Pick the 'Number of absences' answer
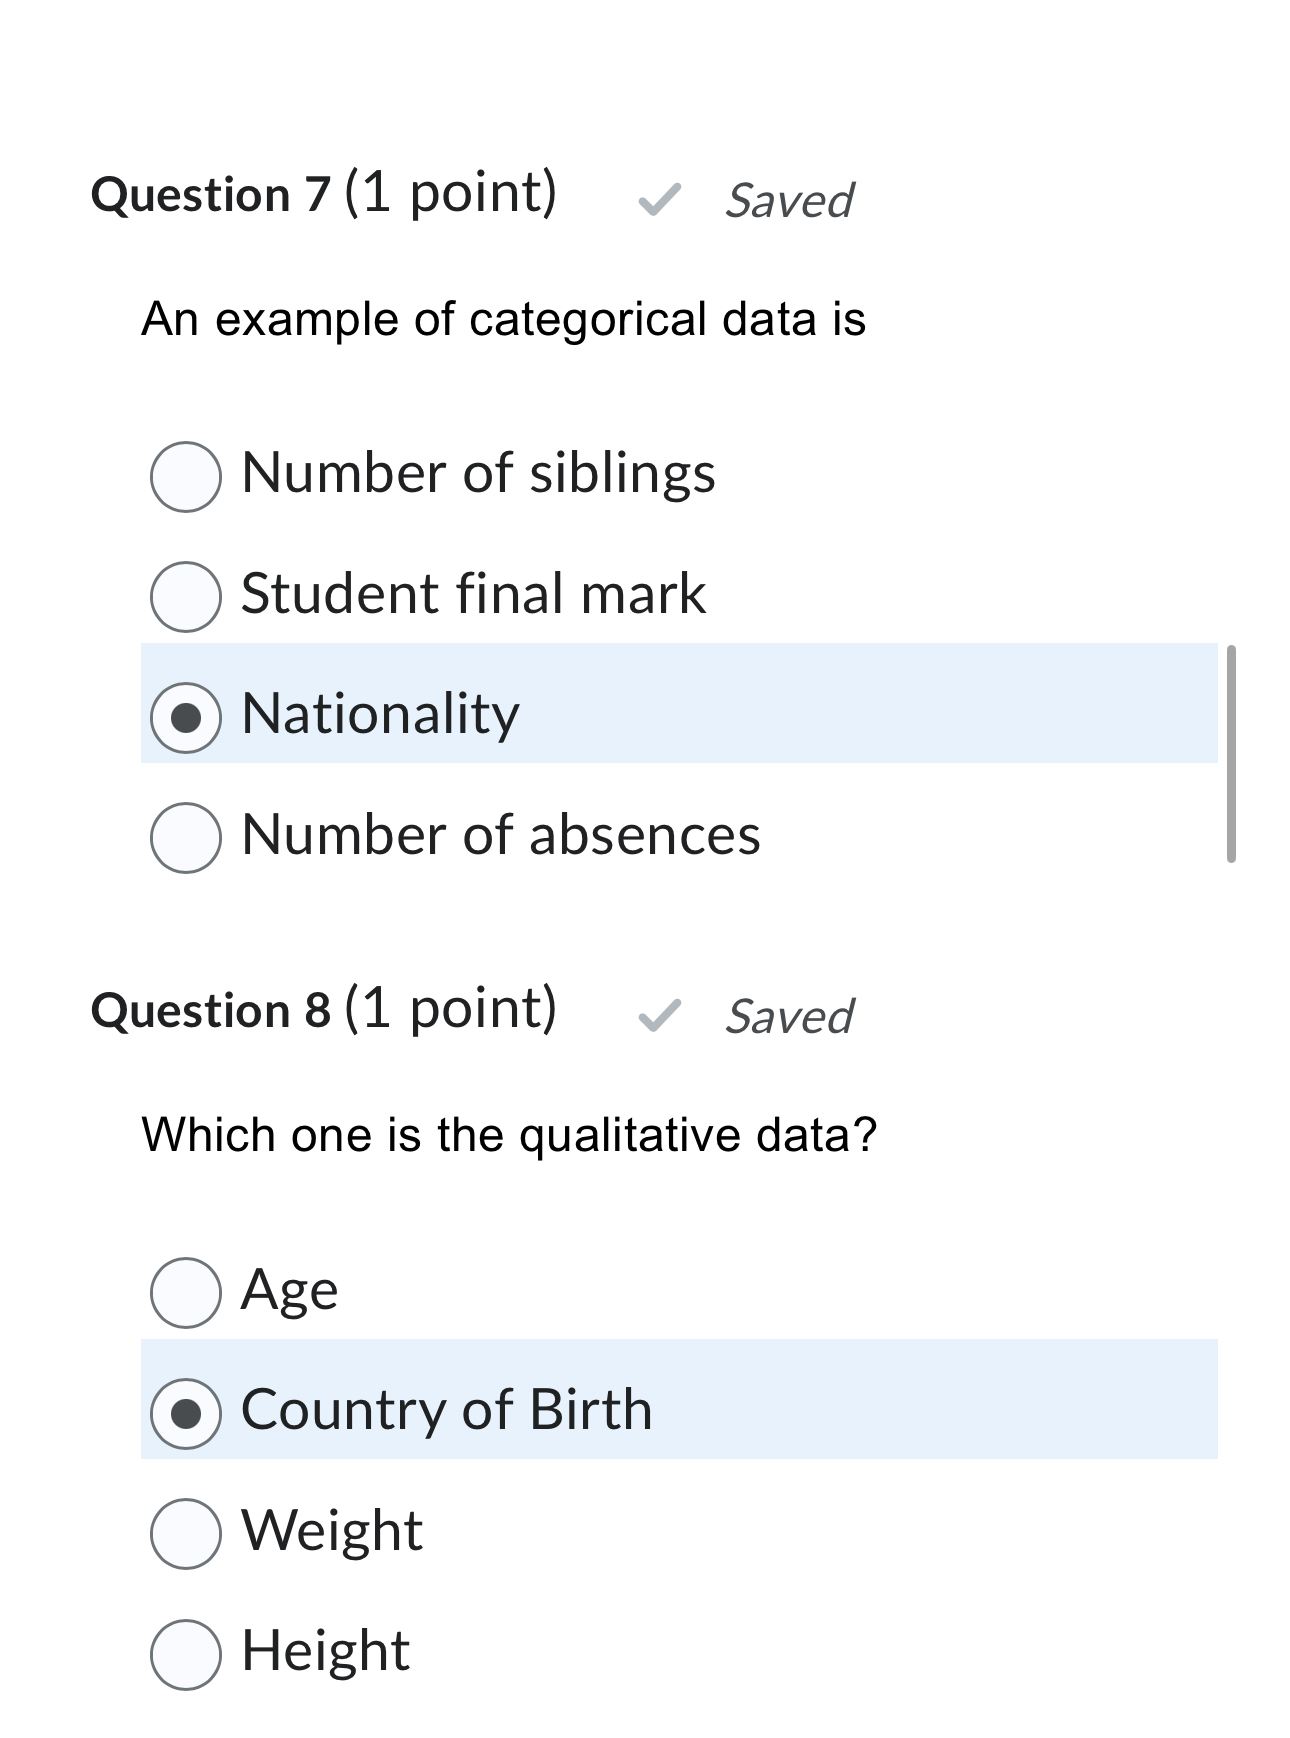The width and height of the screenshot is (1290, 1738). 186,837
